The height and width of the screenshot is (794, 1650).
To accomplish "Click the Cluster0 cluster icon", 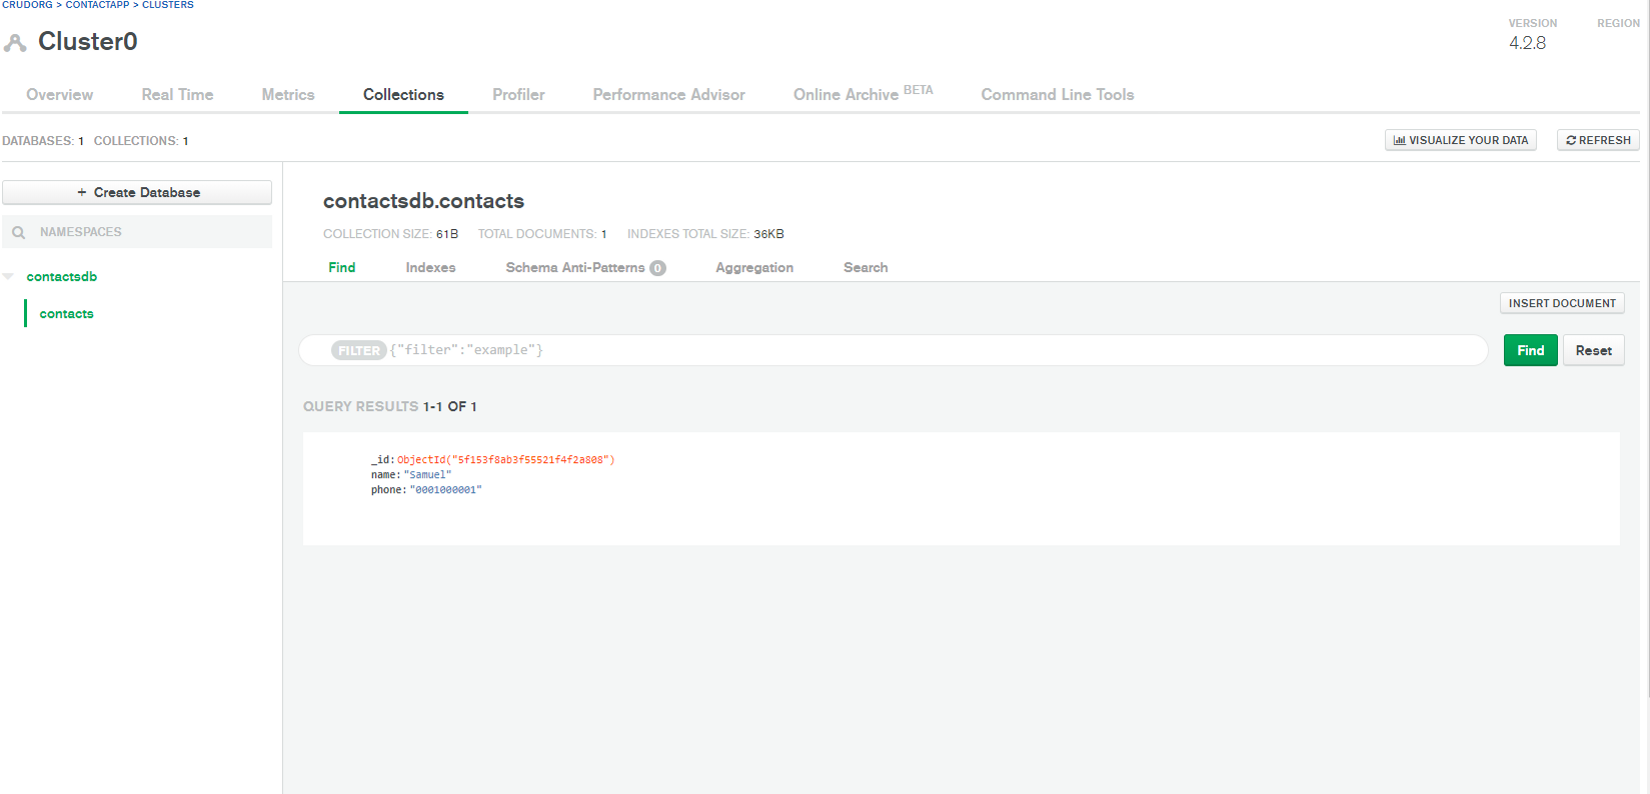I will click(x=15, y=43).
